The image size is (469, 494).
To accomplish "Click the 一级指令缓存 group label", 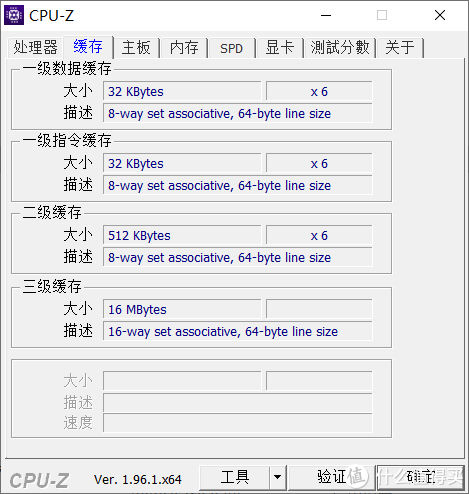I will coord(67,140).
